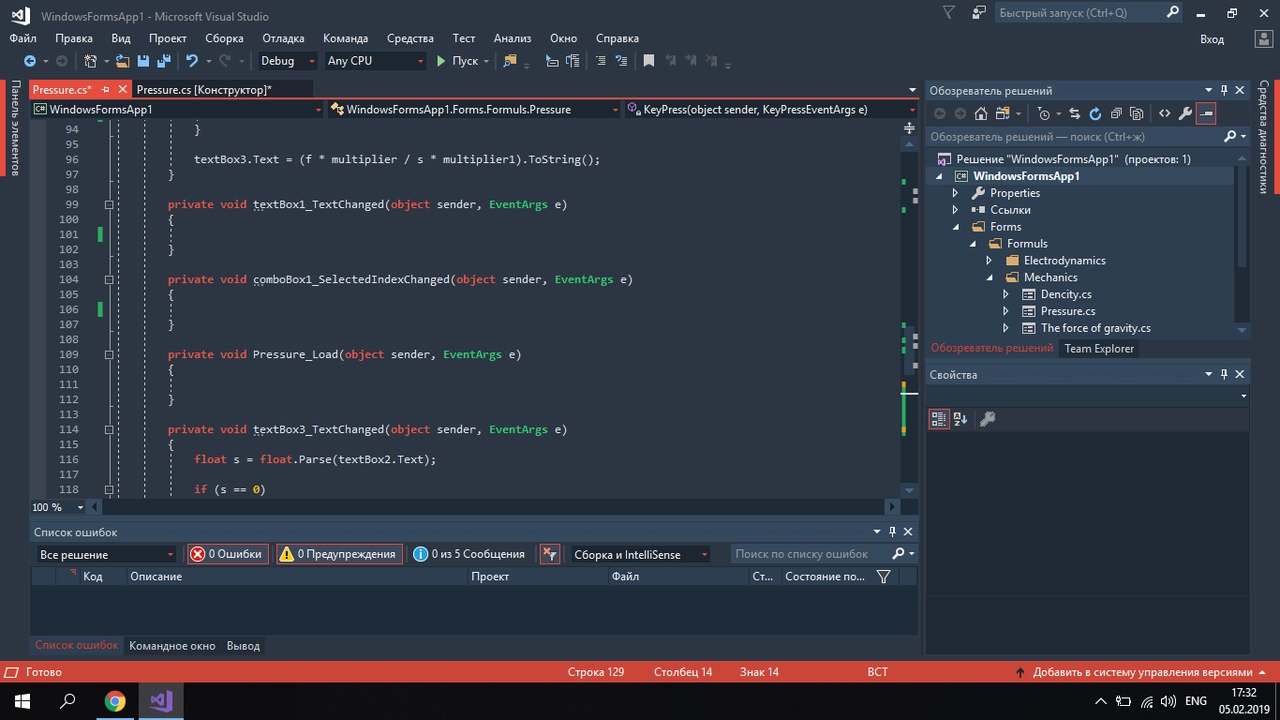
Task: Expand the Dencity.cs file node
Action: [x=1006, y=295]
